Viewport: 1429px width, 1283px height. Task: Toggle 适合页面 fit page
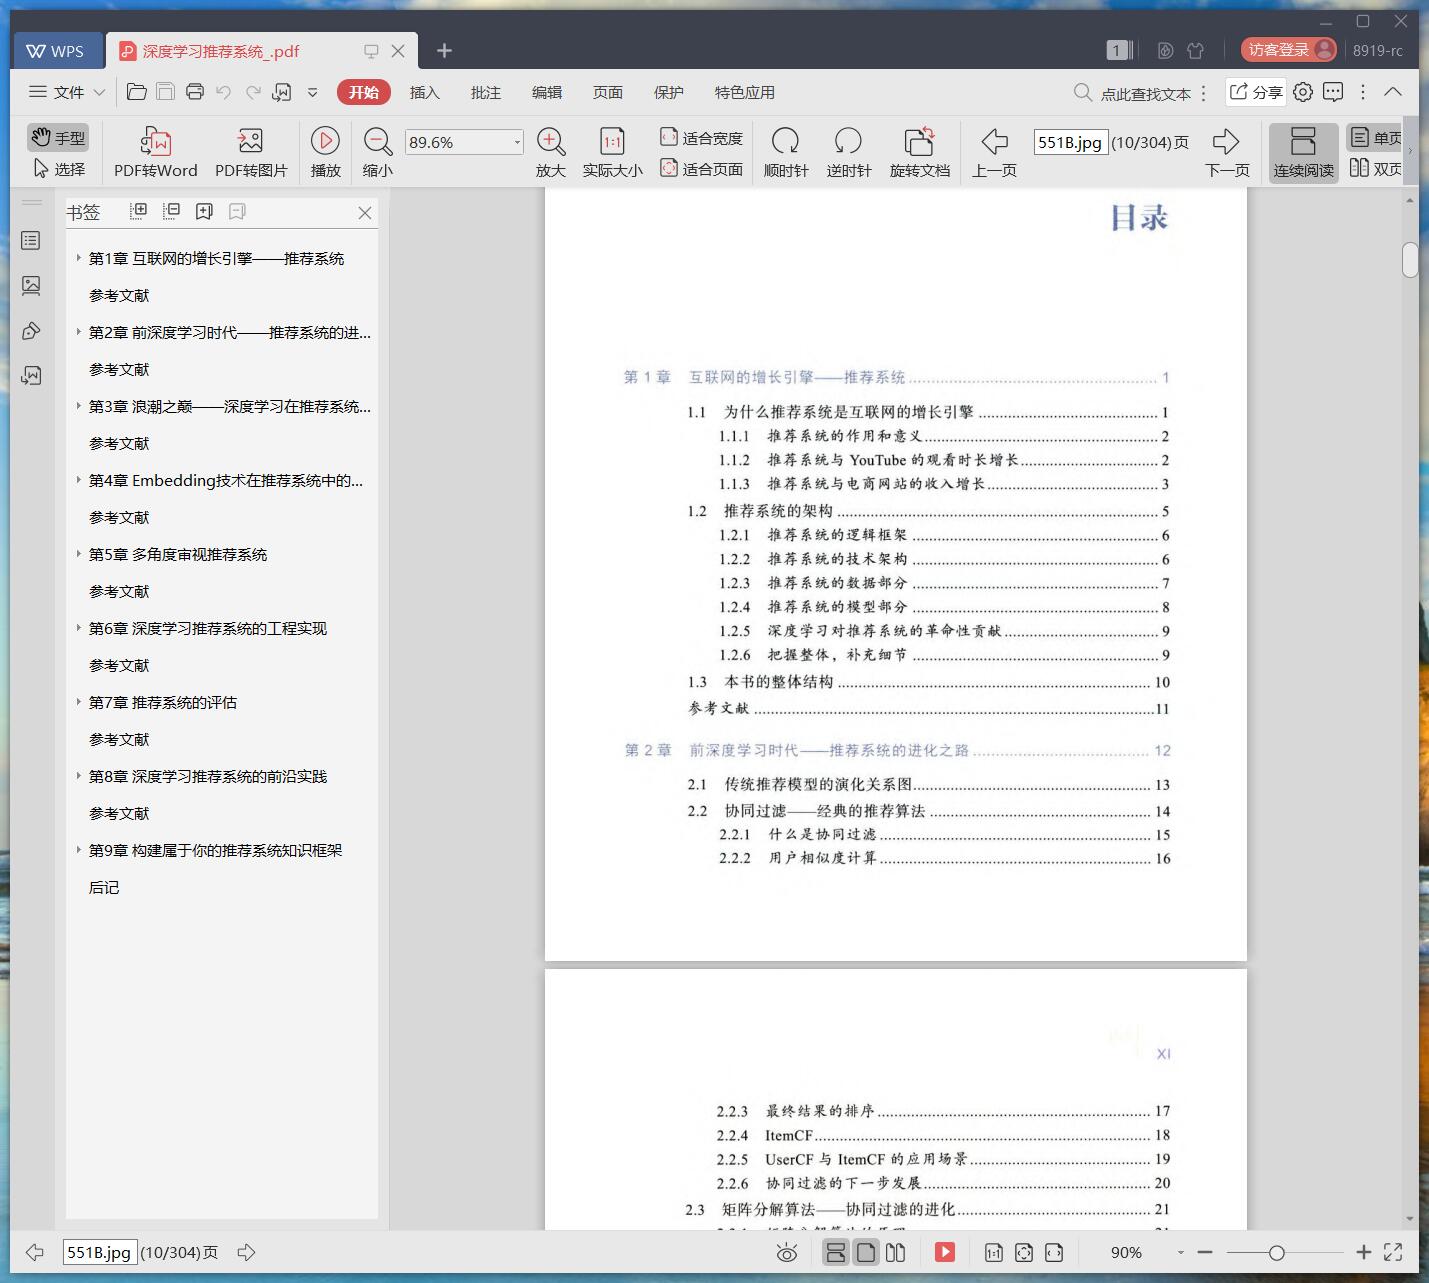pyautogui.click(x=701, y=168)
